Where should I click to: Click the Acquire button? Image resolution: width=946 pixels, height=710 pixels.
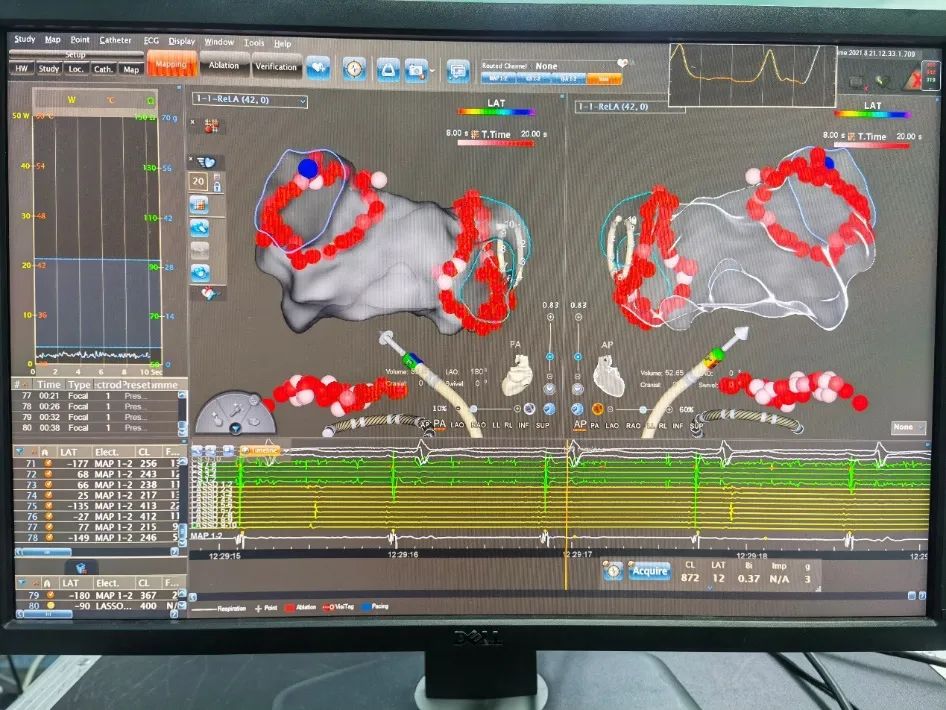[x=649, y=571]
